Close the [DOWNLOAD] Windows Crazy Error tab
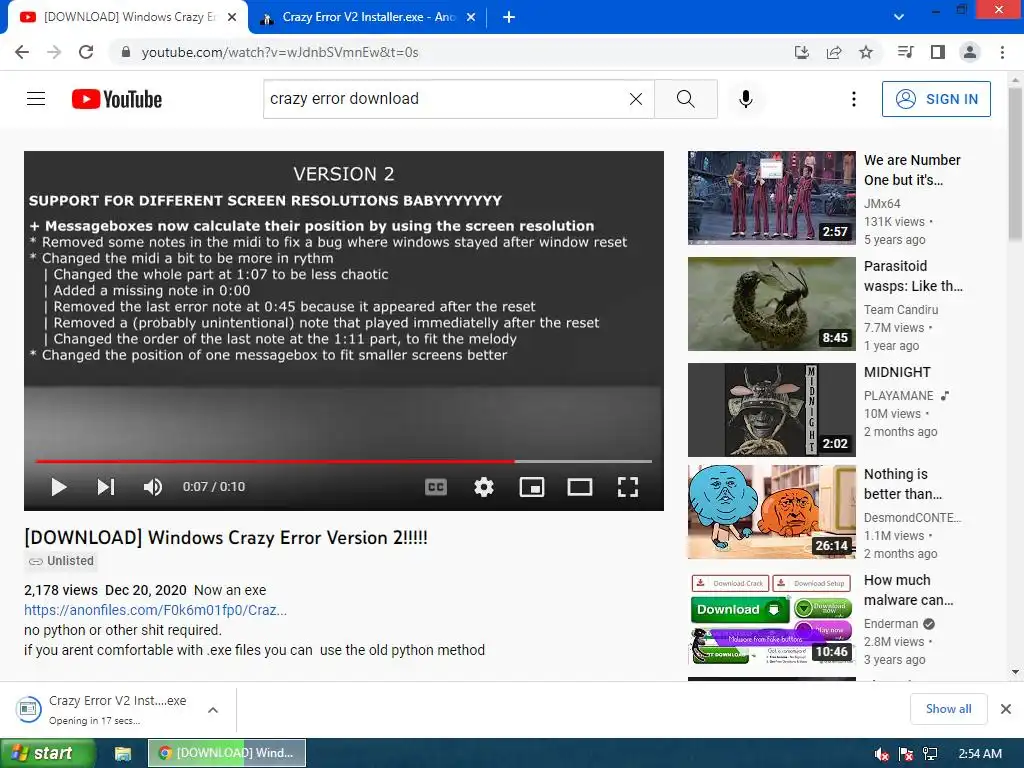 (232, 17)
